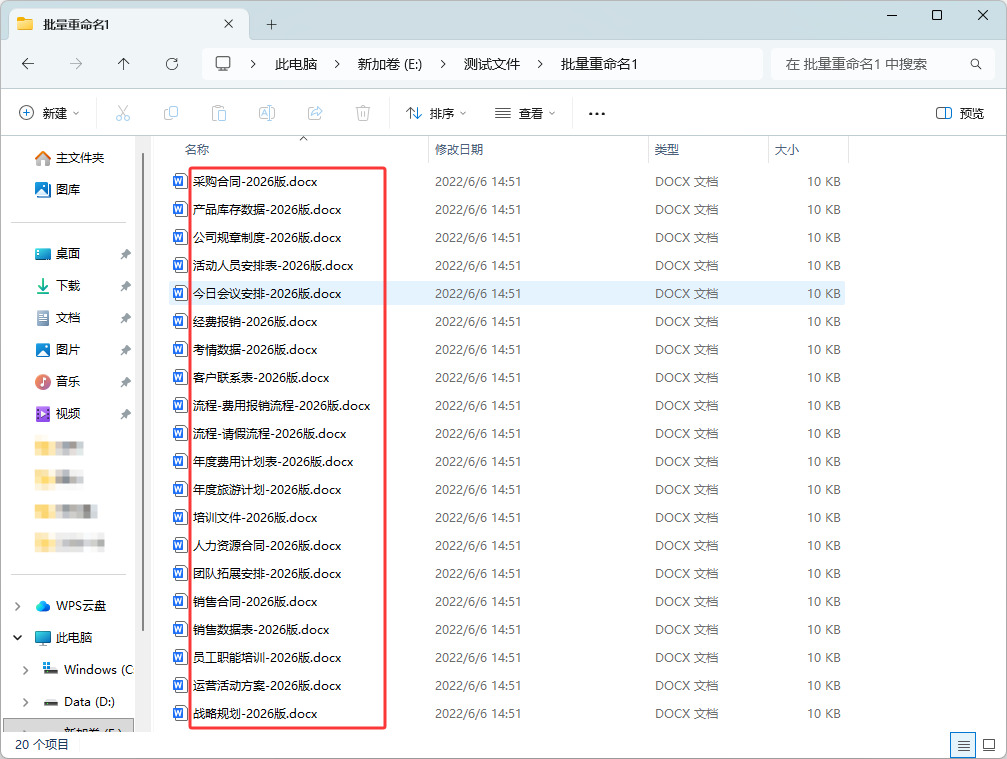Open 桌面 in the sidebar
This screenshot has height=759, width=1007.
click(58, 254)
